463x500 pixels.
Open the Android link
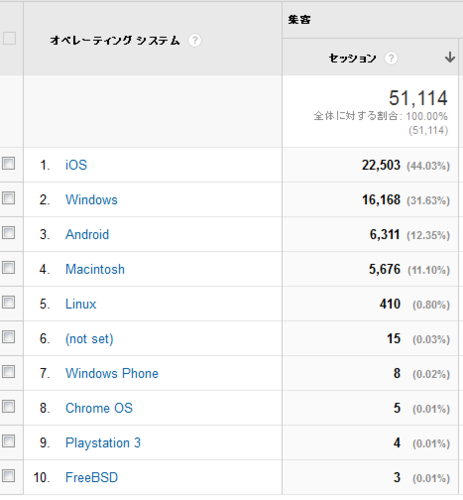[x=87, y=234]
